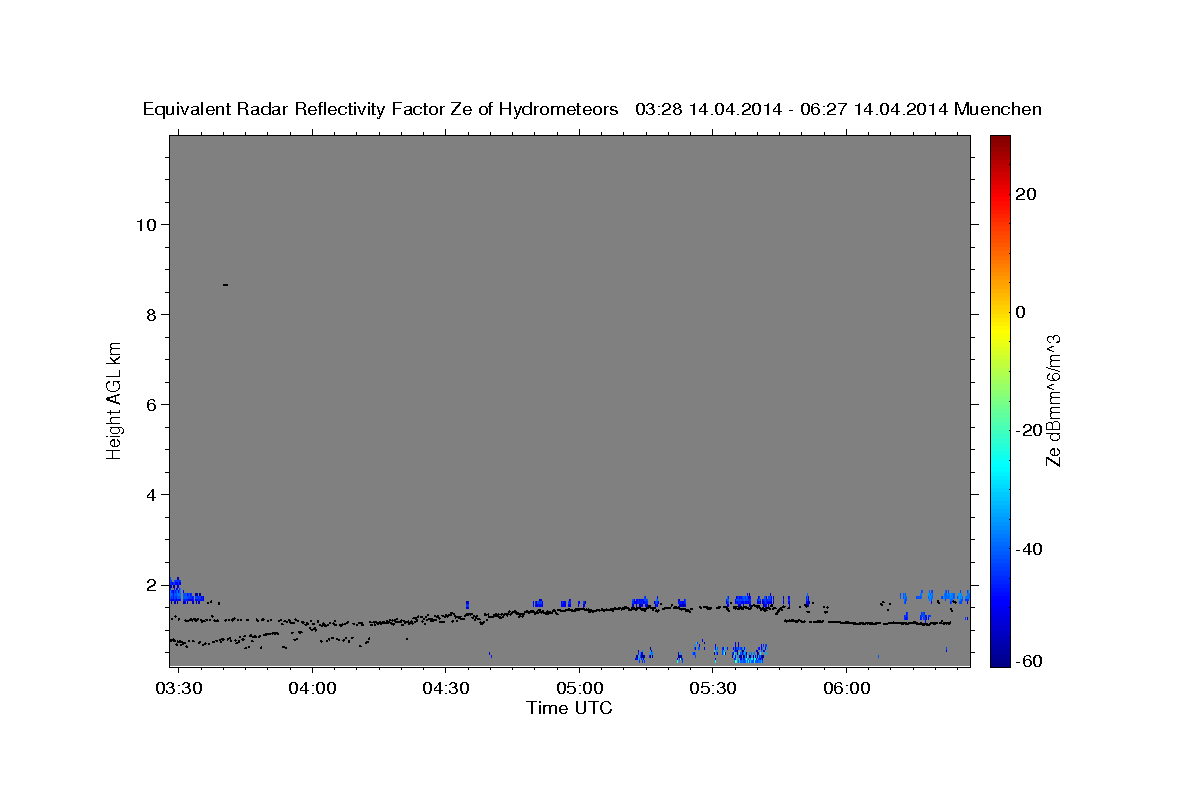This screenshot has height=800, width=1200.
Task: Click the 03:30 time tick label
Action: [x=179, y=690]
